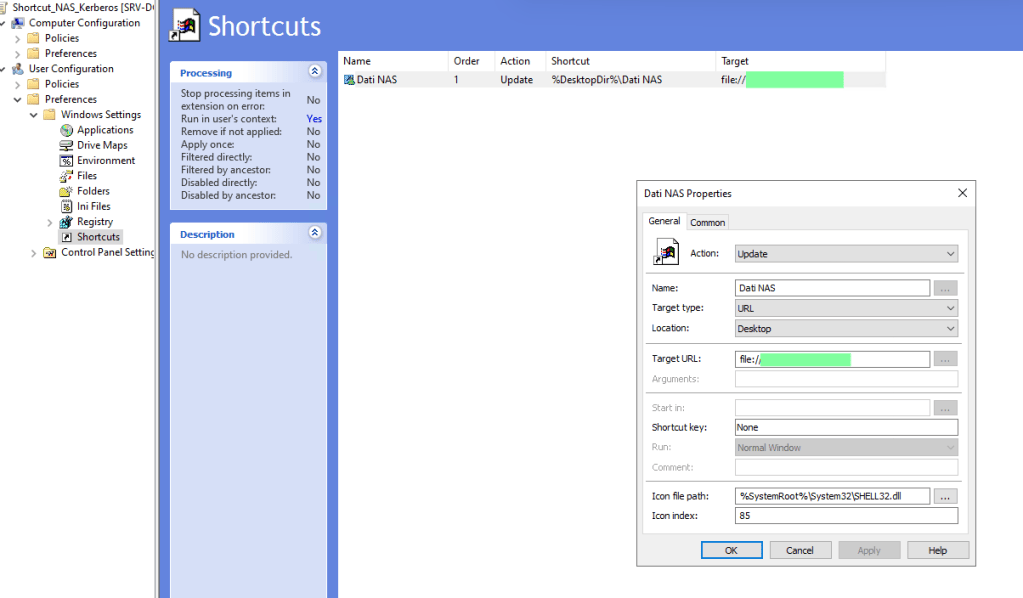Screen dimensions: 1023x598
Task: Click Cancel in Properties dialog
Action: pos(800,550)
